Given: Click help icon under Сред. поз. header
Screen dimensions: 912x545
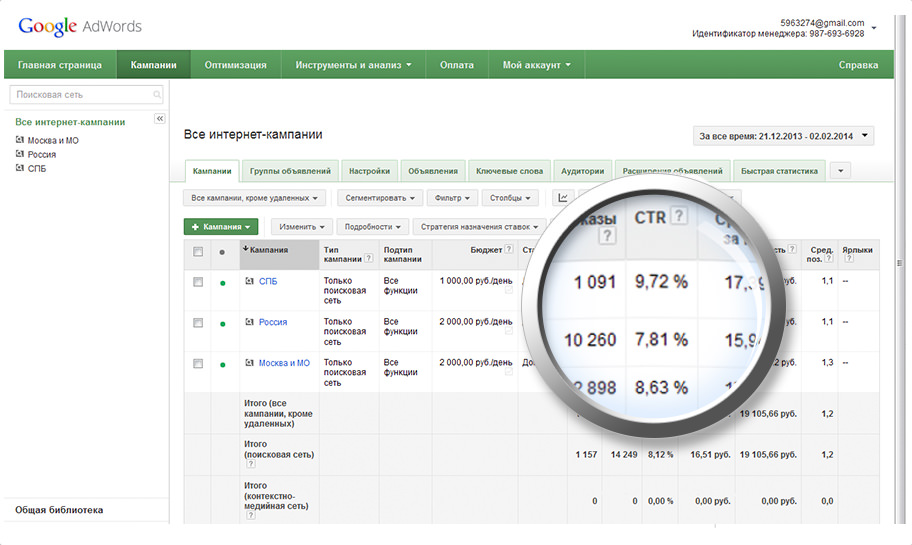Looking at the screenshot, I should point(829,258).
